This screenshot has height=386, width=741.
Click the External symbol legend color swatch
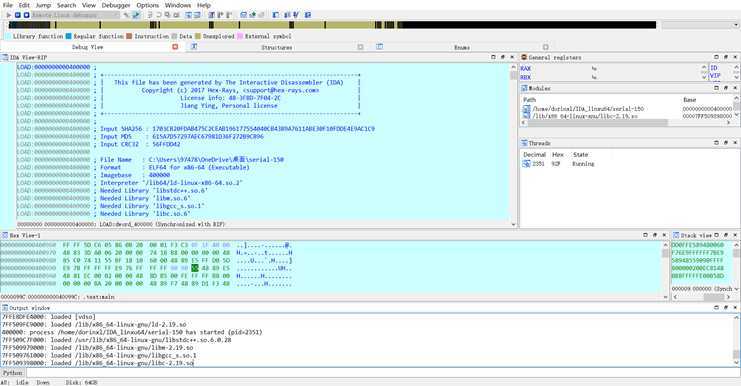click(240, 36)
